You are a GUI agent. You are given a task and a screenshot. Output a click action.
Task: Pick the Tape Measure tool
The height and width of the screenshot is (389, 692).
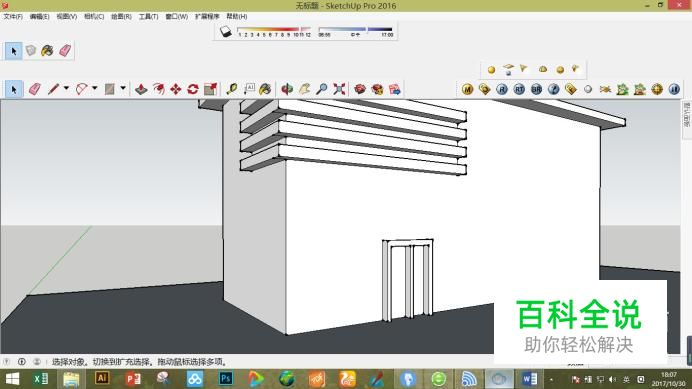tap(232, 89)
